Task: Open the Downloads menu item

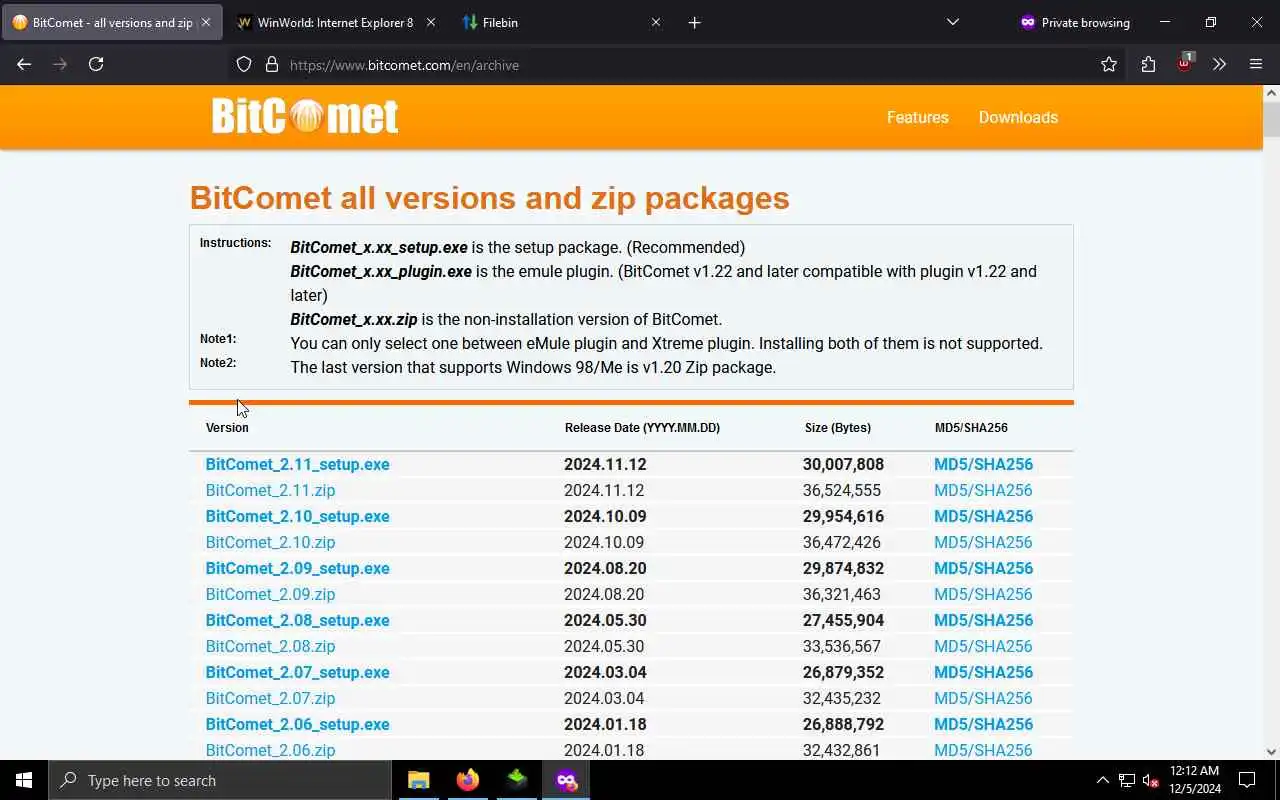Action: [1018, 117]
